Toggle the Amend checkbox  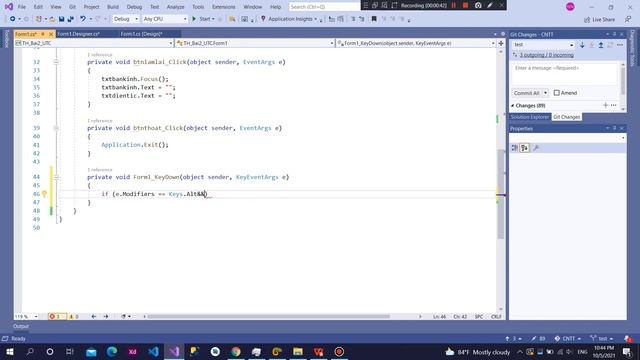click(556, 93)
